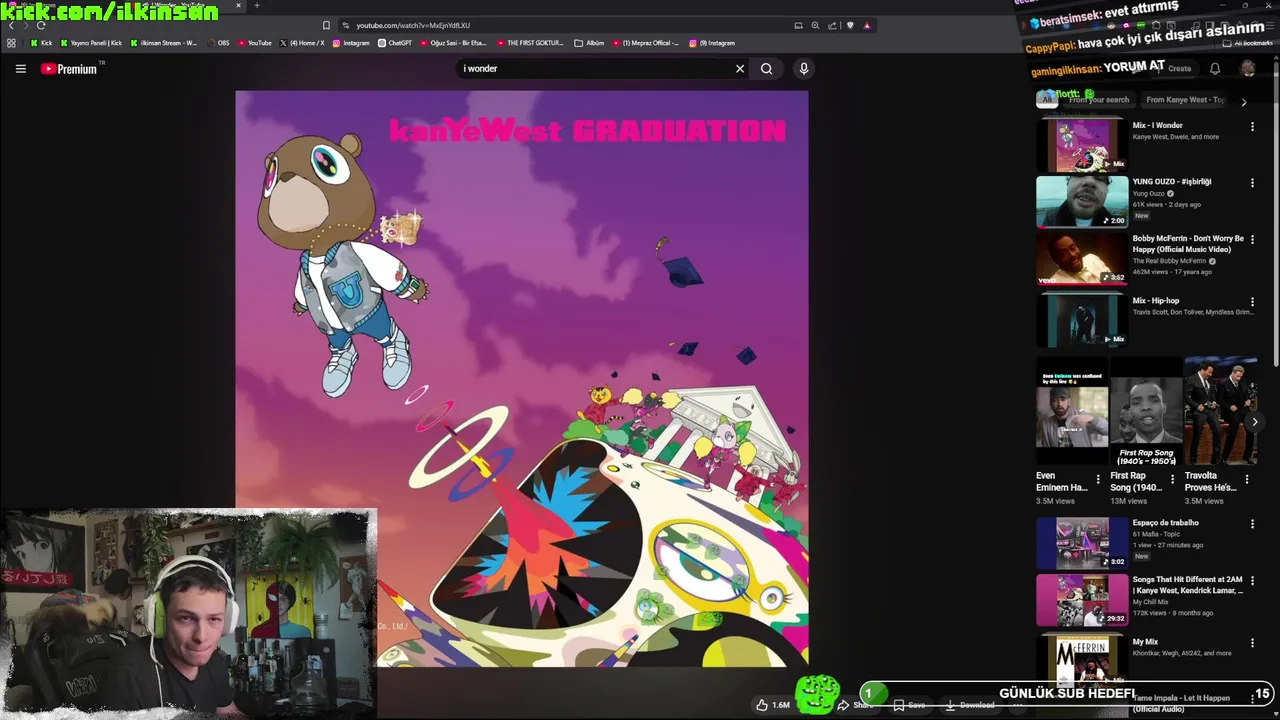Image resolution: width=1280 pixels, height=720 pixels.
Task: Open options for 'My Mix'
Action: pyautogui.click(x=1252, y=643)
